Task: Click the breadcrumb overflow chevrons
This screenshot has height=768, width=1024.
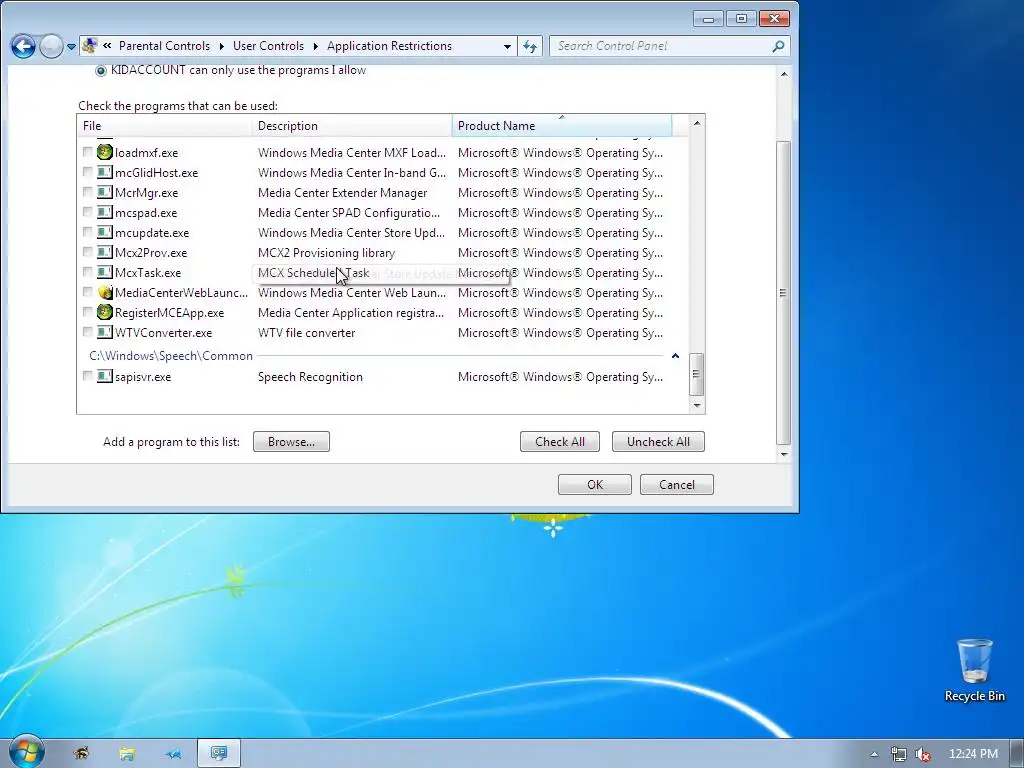Action: click(107, 46)
